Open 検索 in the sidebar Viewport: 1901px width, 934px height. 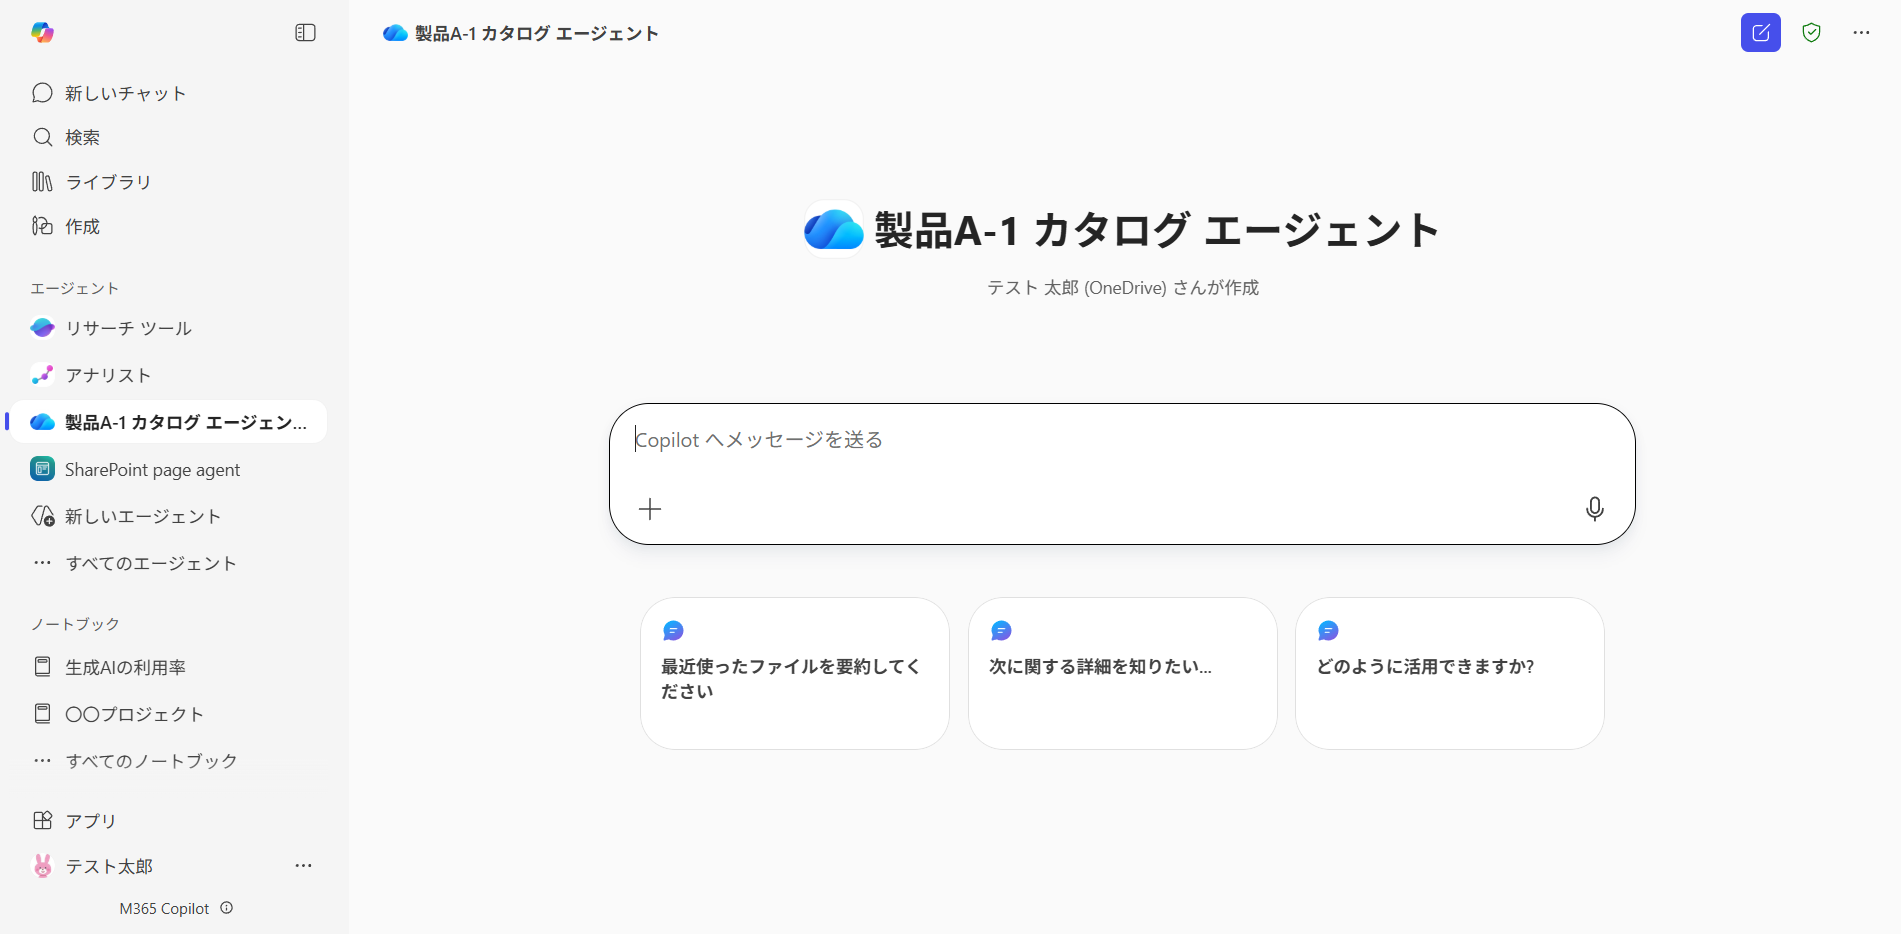pos(82,138)
